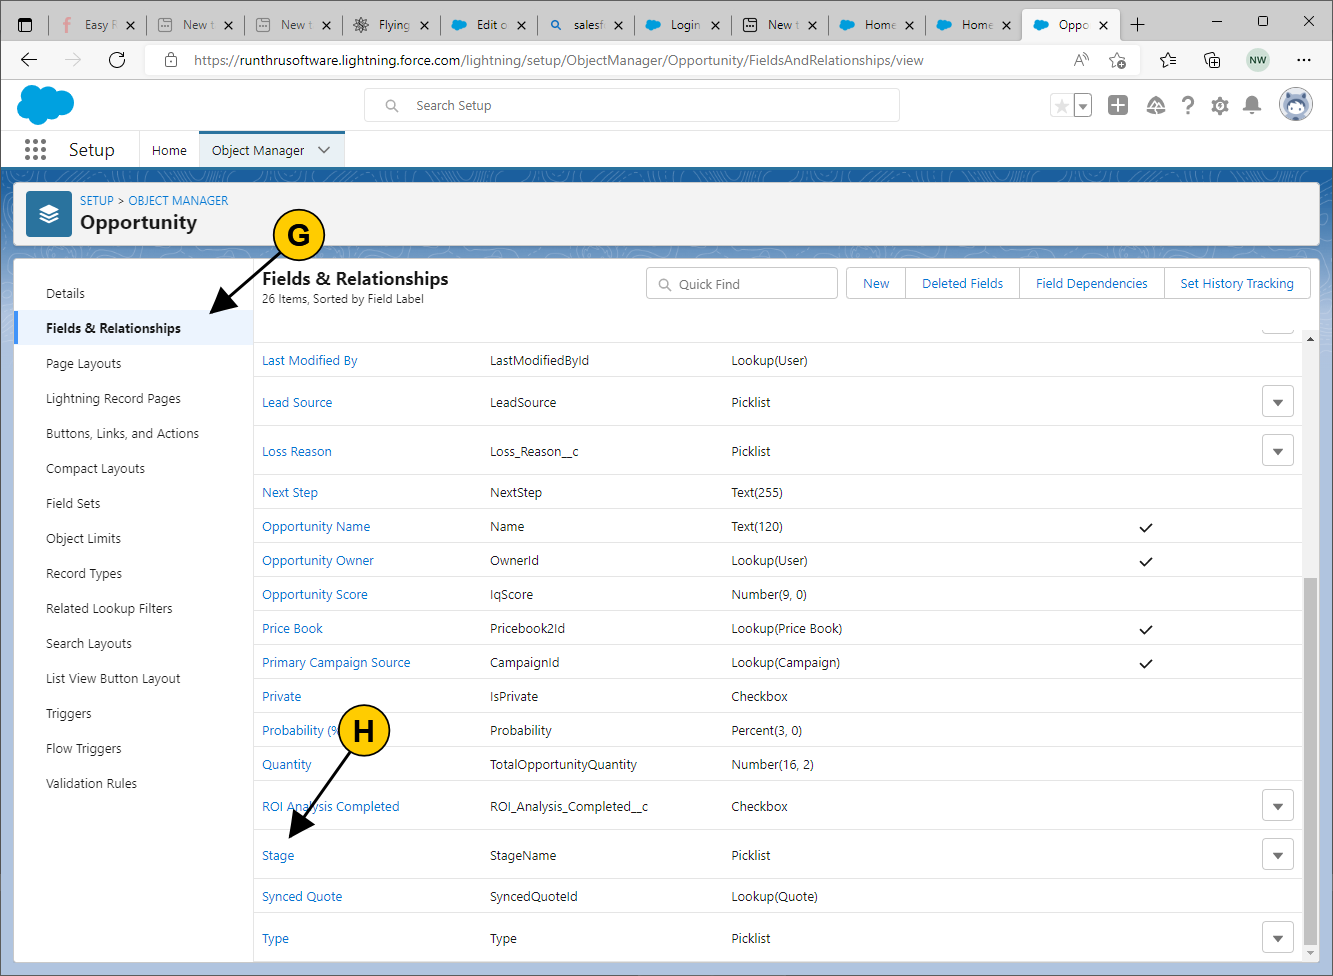This screenshot has height=976, width=1333.
Task: Click the Salesforce cloud logo
Action: click(x=46, y=105)
